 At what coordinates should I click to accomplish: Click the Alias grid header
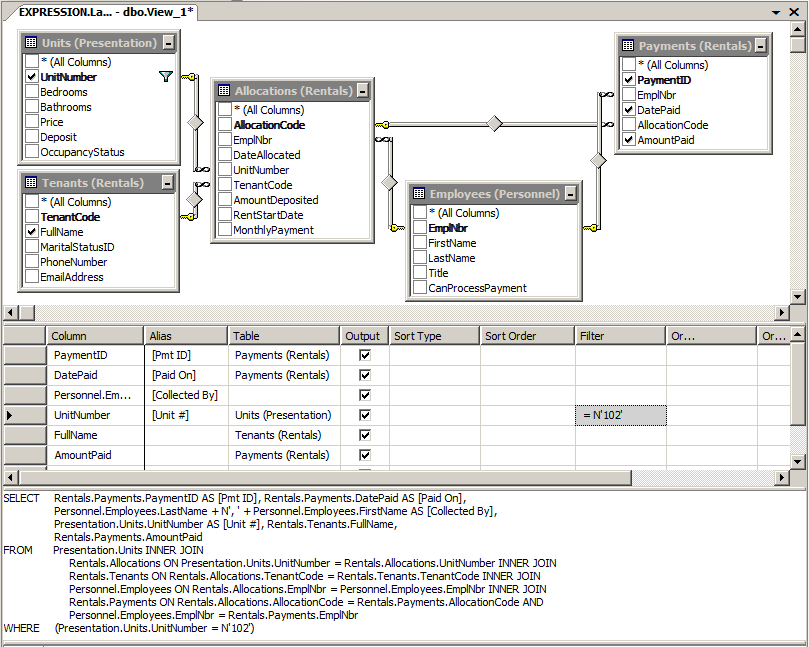(x=186, y=336)
